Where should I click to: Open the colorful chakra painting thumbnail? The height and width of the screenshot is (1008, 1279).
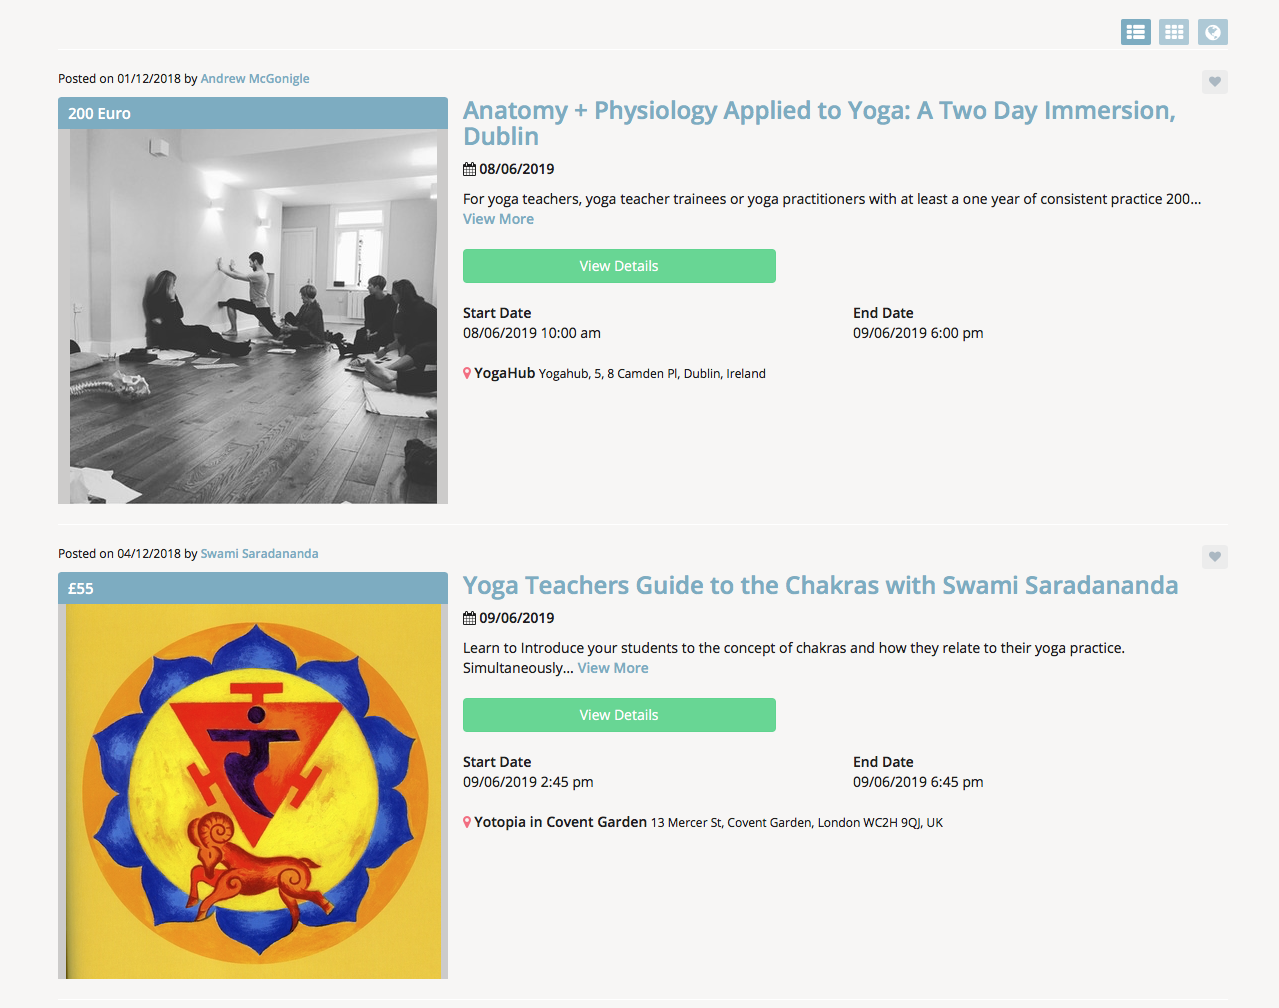253,791
